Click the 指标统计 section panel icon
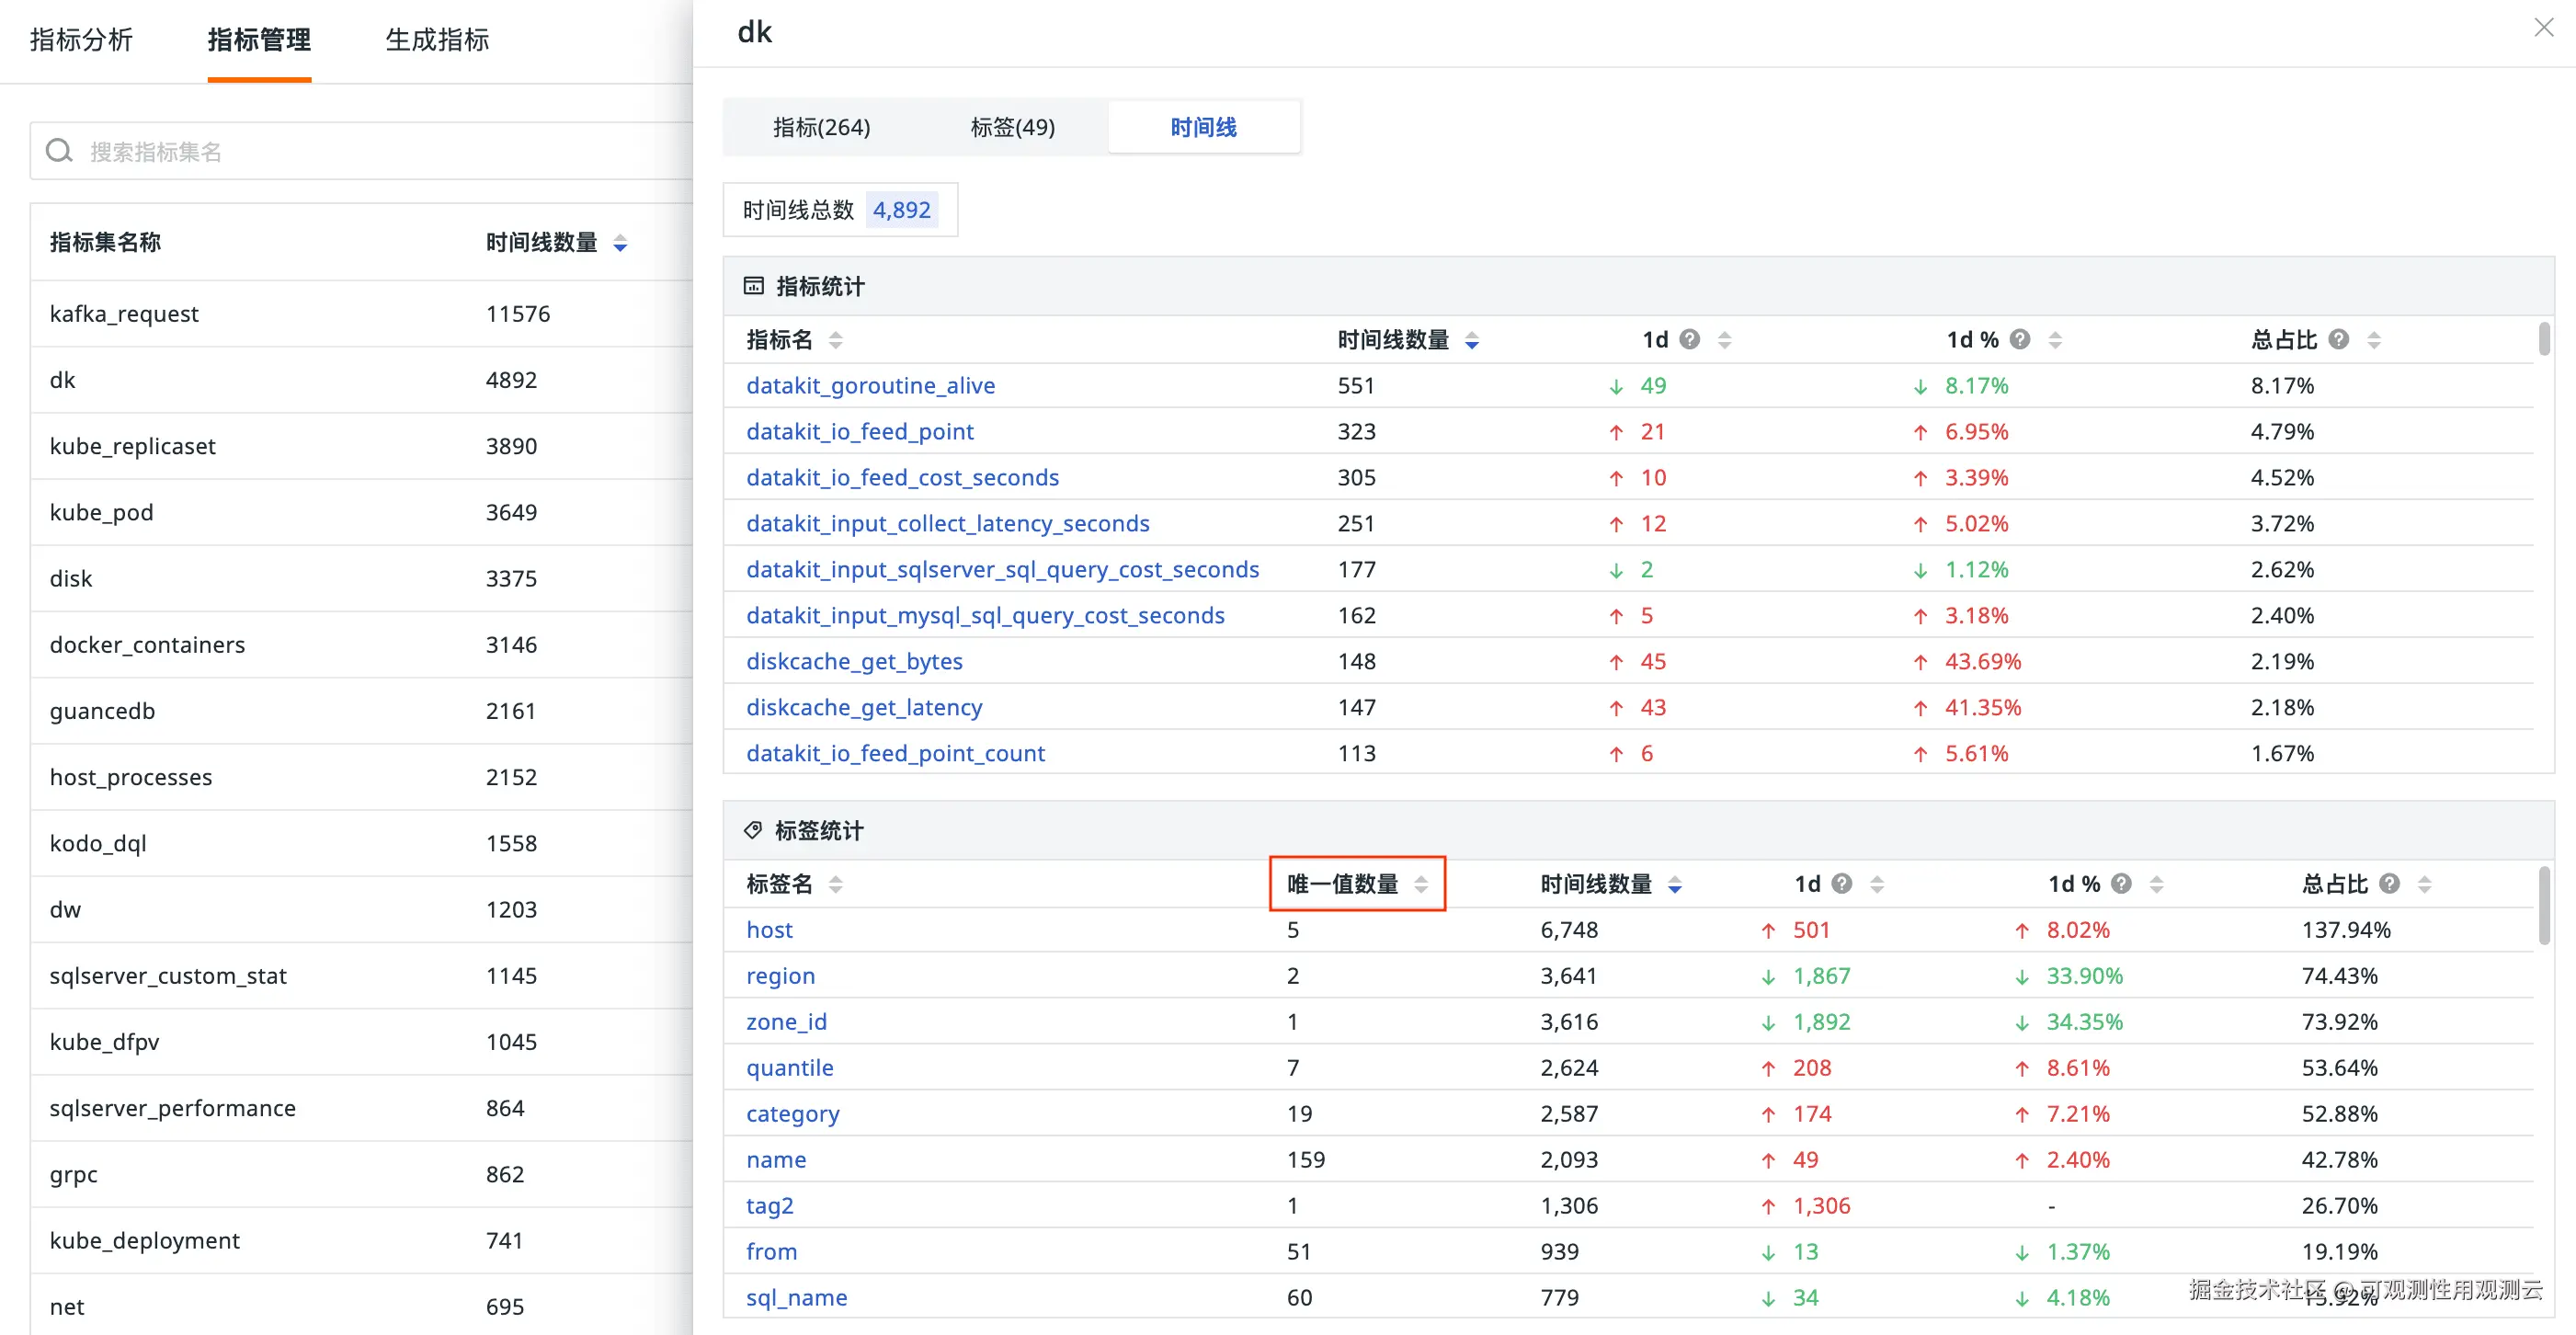The width and height of the screenshot is (2576, 1335). [753, 287]
